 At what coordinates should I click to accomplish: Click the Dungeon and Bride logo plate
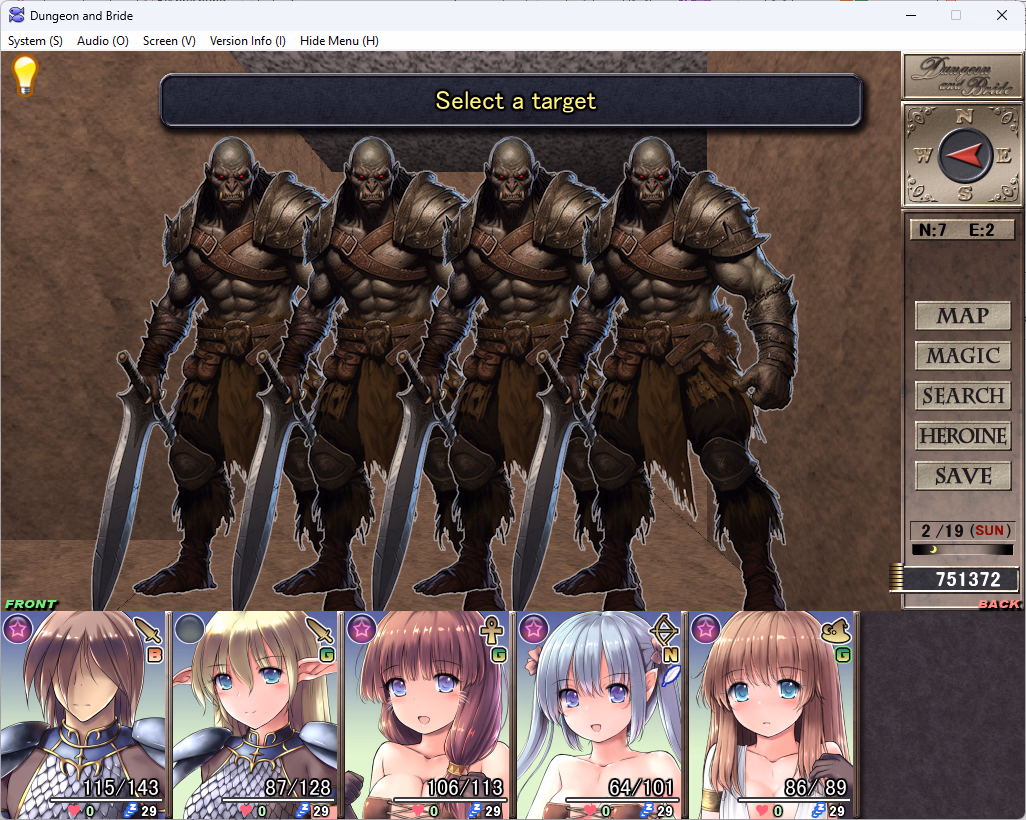click(962, 75)
